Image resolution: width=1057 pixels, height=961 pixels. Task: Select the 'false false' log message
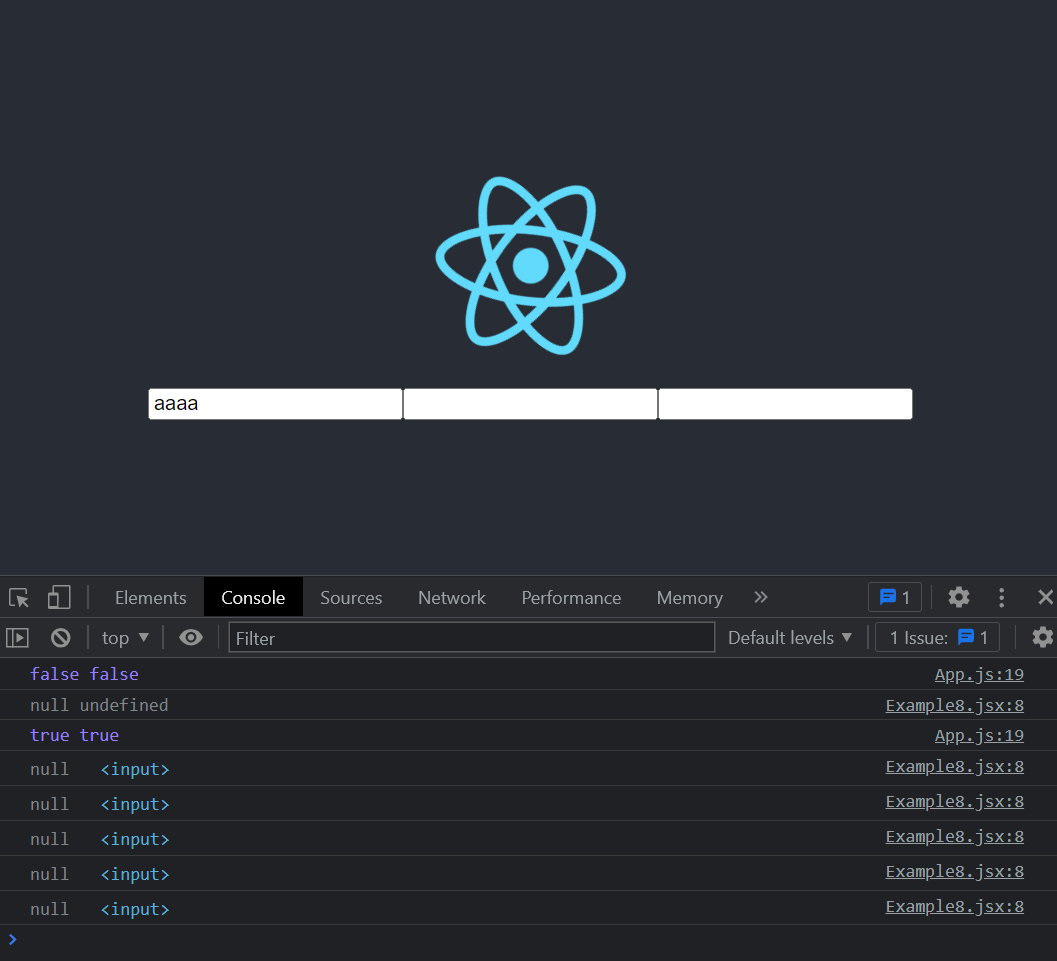click(x=84, y=675)
